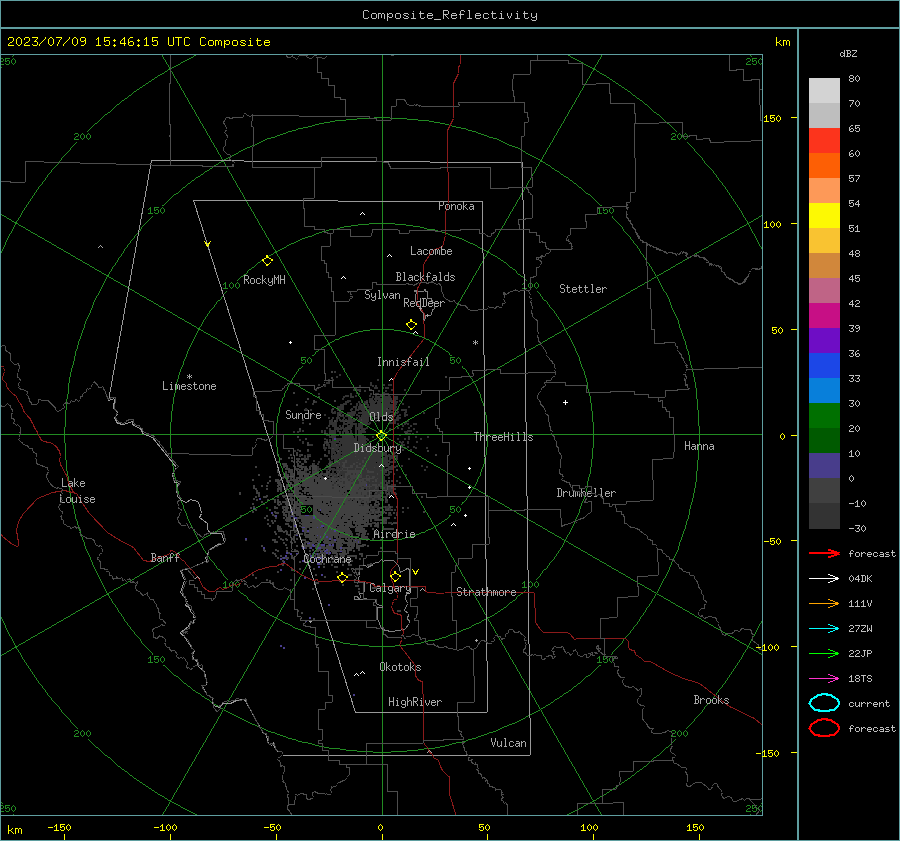Select the Banff label on the map
The width and height of the screenshot is (900, 841).
(165, 558)
